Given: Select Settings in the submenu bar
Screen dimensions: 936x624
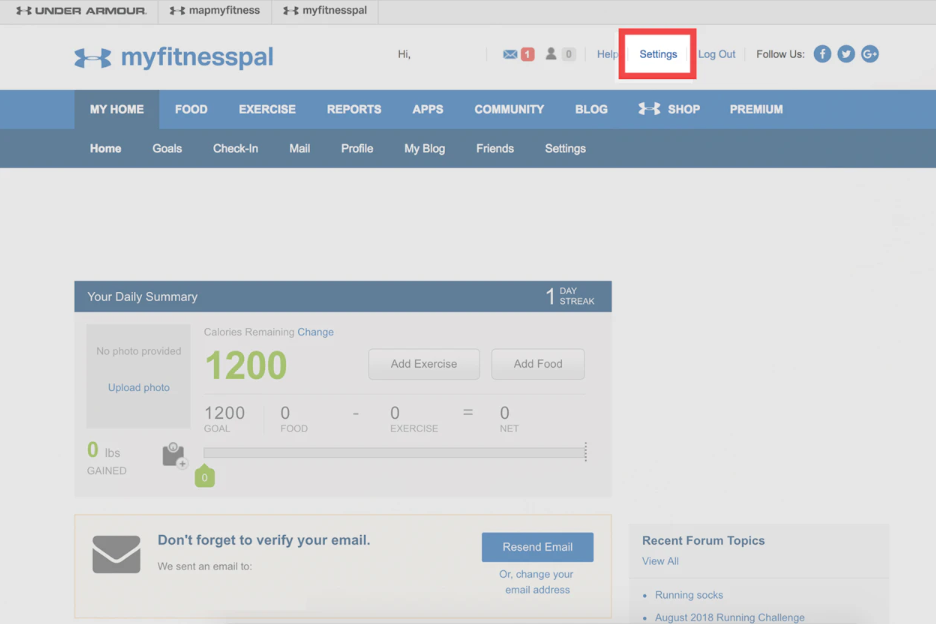Looking at the screenshot, I should (x=565, y=149).
